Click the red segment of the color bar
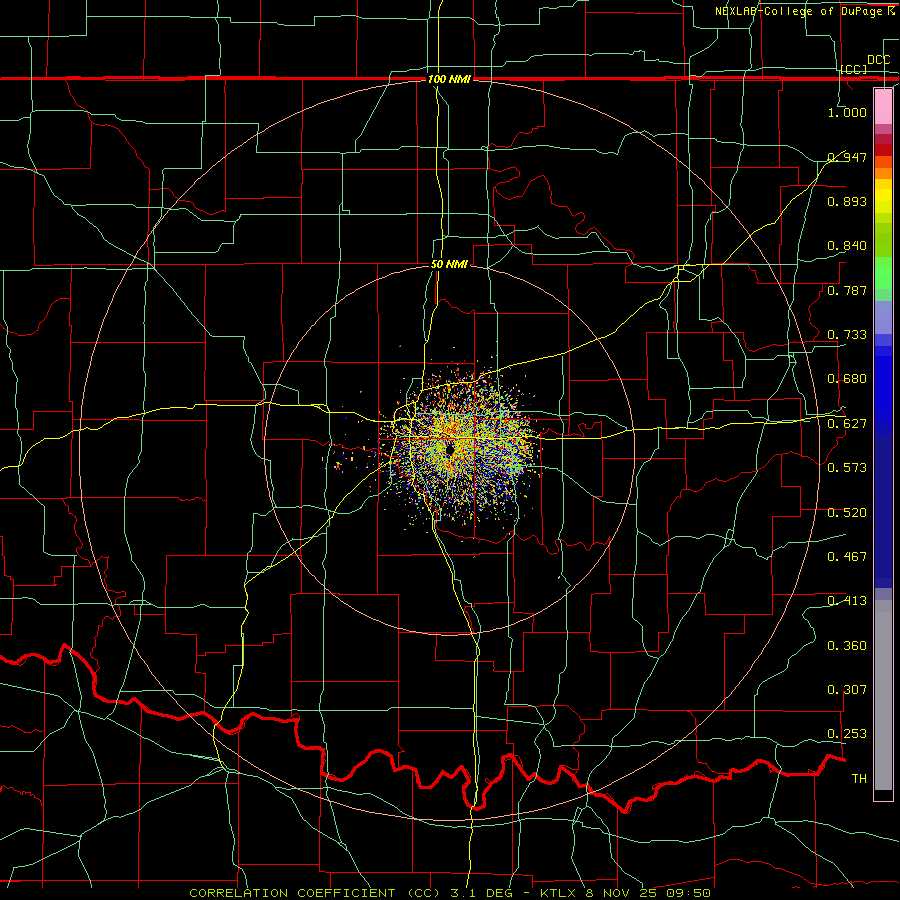Viewport: 900px width, 900px height. coord(883,150)
